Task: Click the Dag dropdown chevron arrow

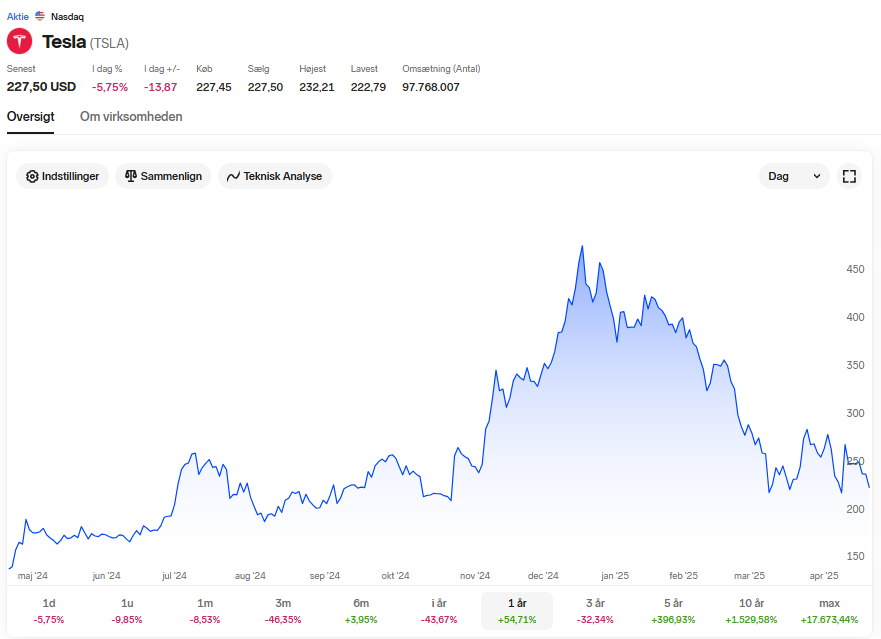Action: coord(817,176)
